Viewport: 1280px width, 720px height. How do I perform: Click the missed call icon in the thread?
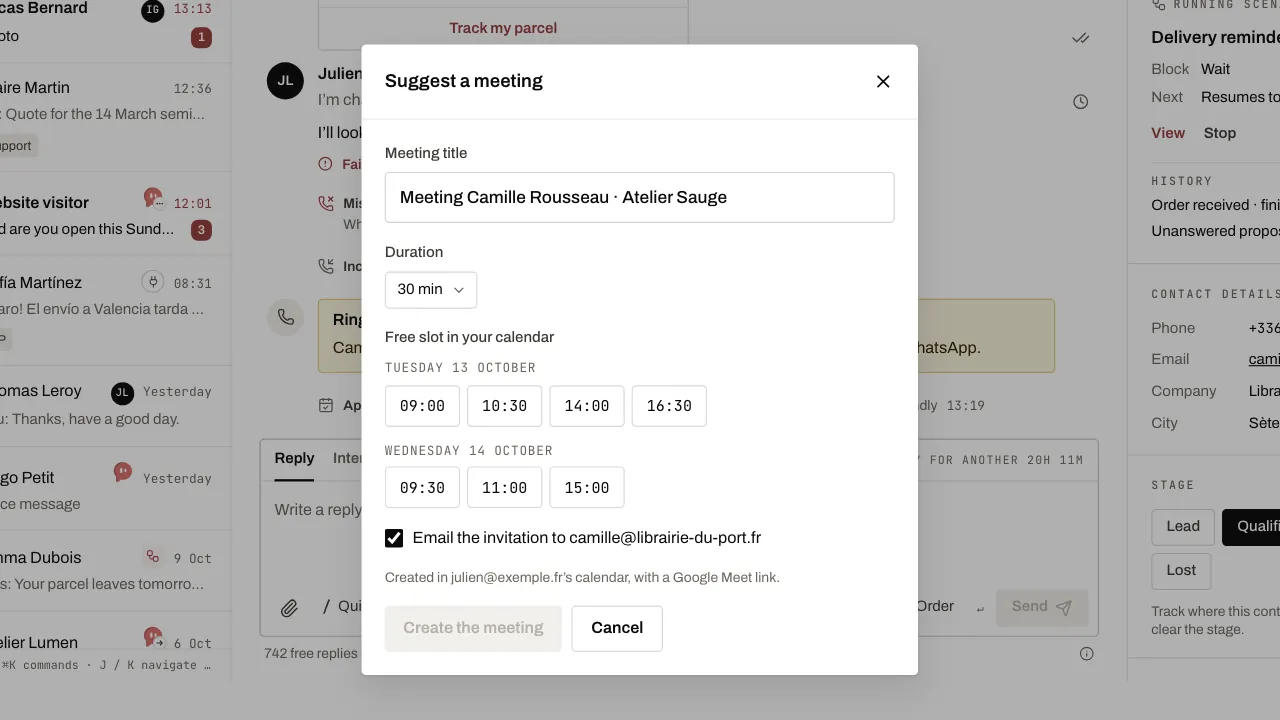326,203
